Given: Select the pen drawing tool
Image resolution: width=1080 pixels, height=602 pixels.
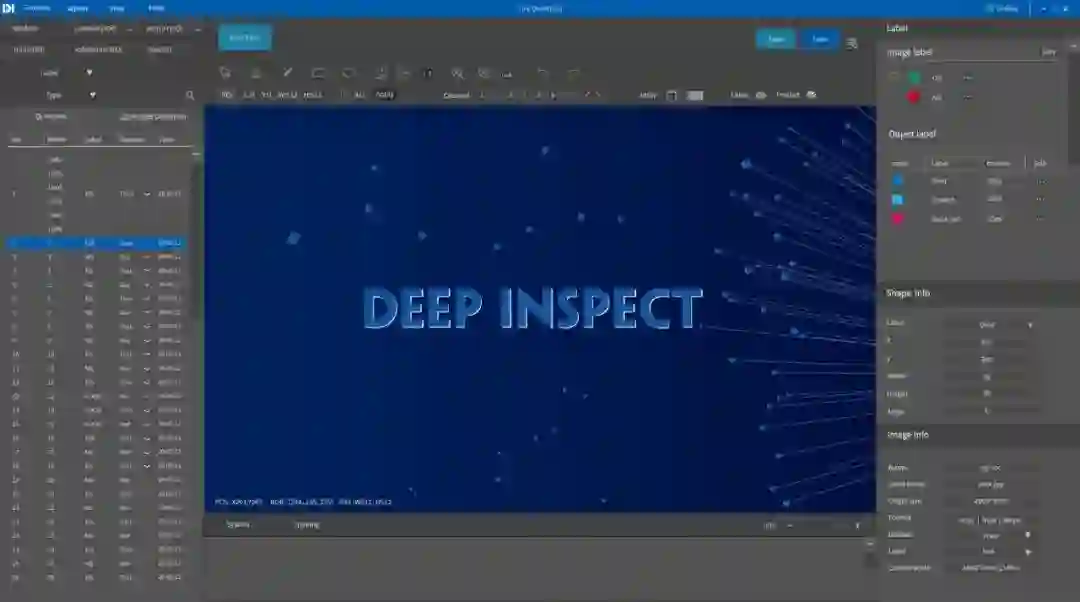Looking at the screenshot, I should tap(287, 72).
